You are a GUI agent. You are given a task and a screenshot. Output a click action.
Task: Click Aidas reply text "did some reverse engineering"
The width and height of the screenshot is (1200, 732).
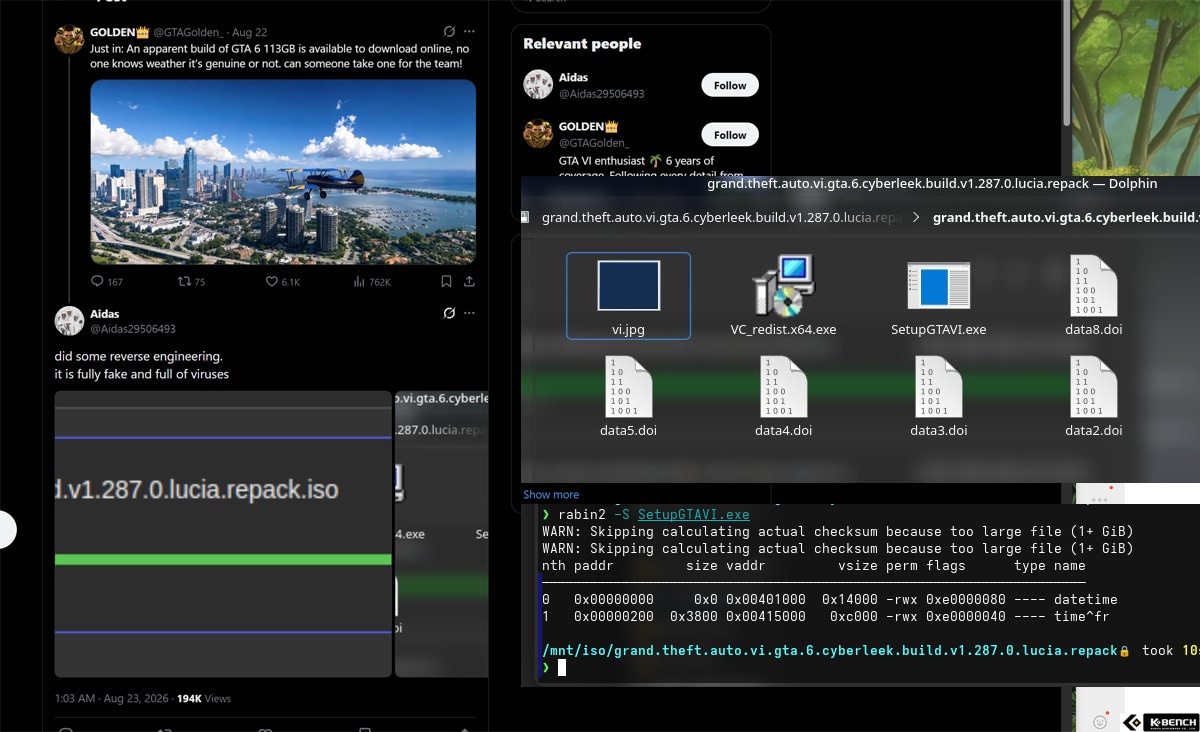(x=139, y=357)
